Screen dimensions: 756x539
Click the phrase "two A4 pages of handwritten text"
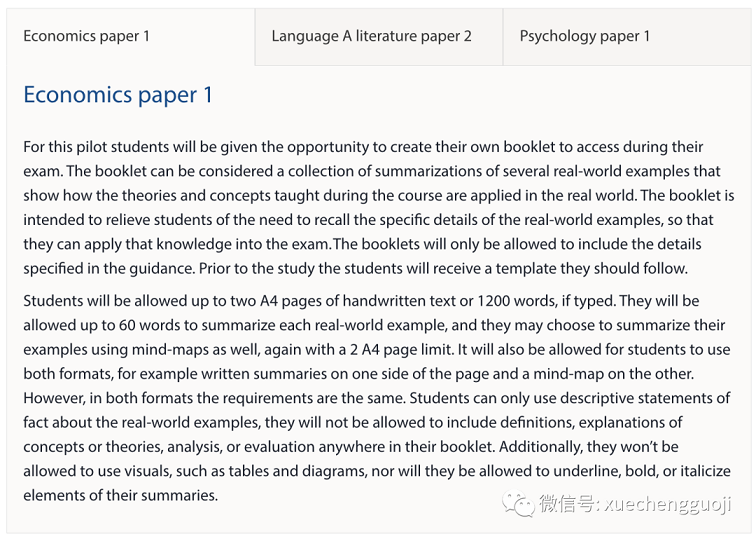point(344,301)
